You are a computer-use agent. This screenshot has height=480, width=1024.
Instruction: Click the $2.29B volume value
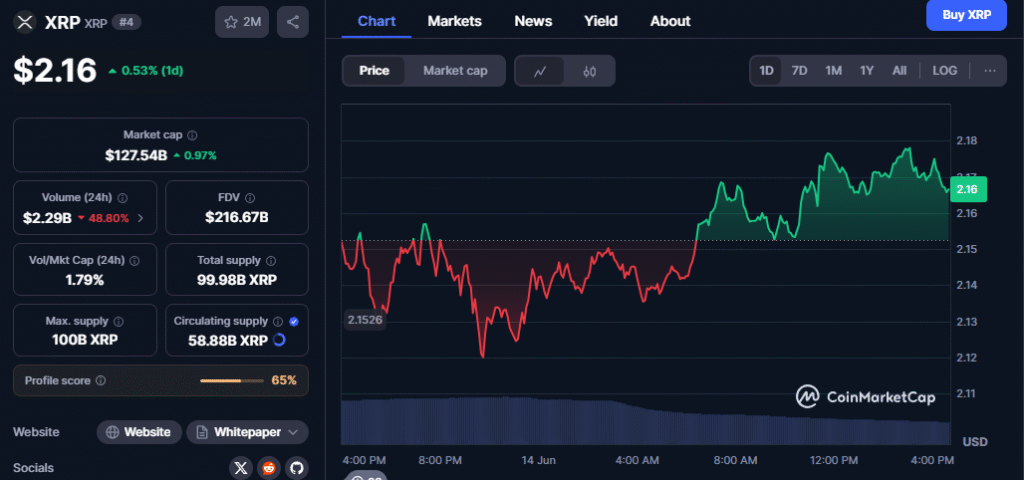(47, 218)
